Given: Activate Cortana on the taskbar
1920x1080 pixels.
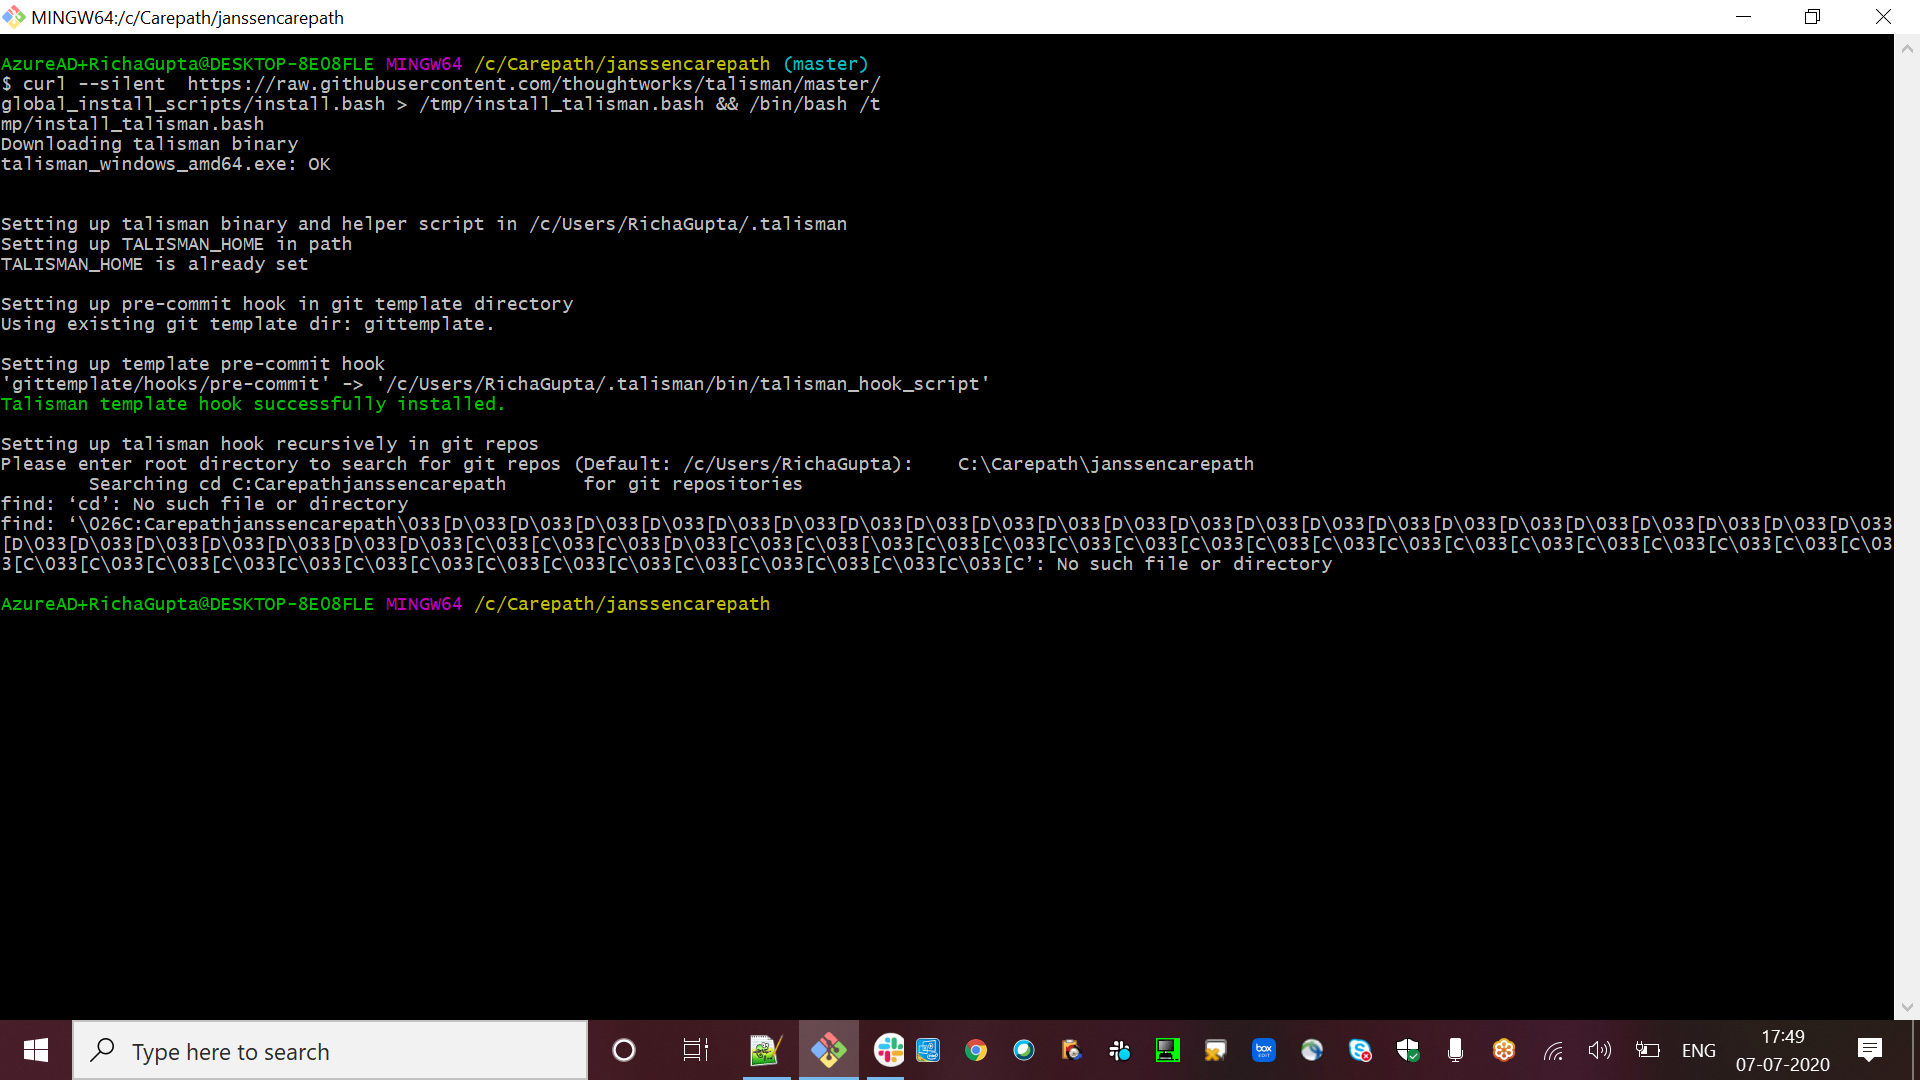Looking at the screenshot, I should (x=624, y=1050).
